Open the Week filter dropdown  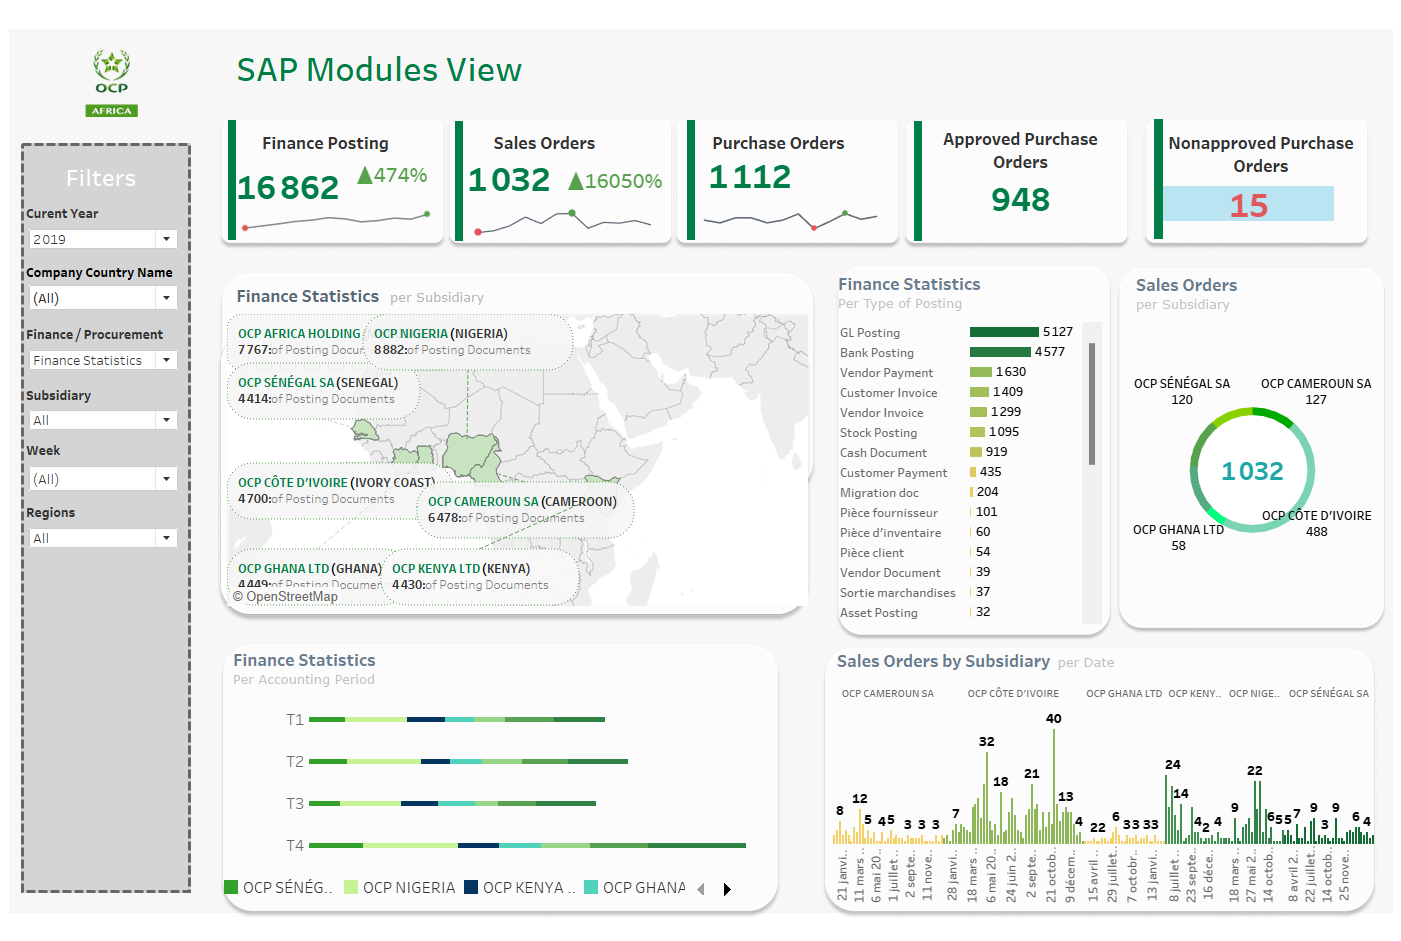(104, 479)
